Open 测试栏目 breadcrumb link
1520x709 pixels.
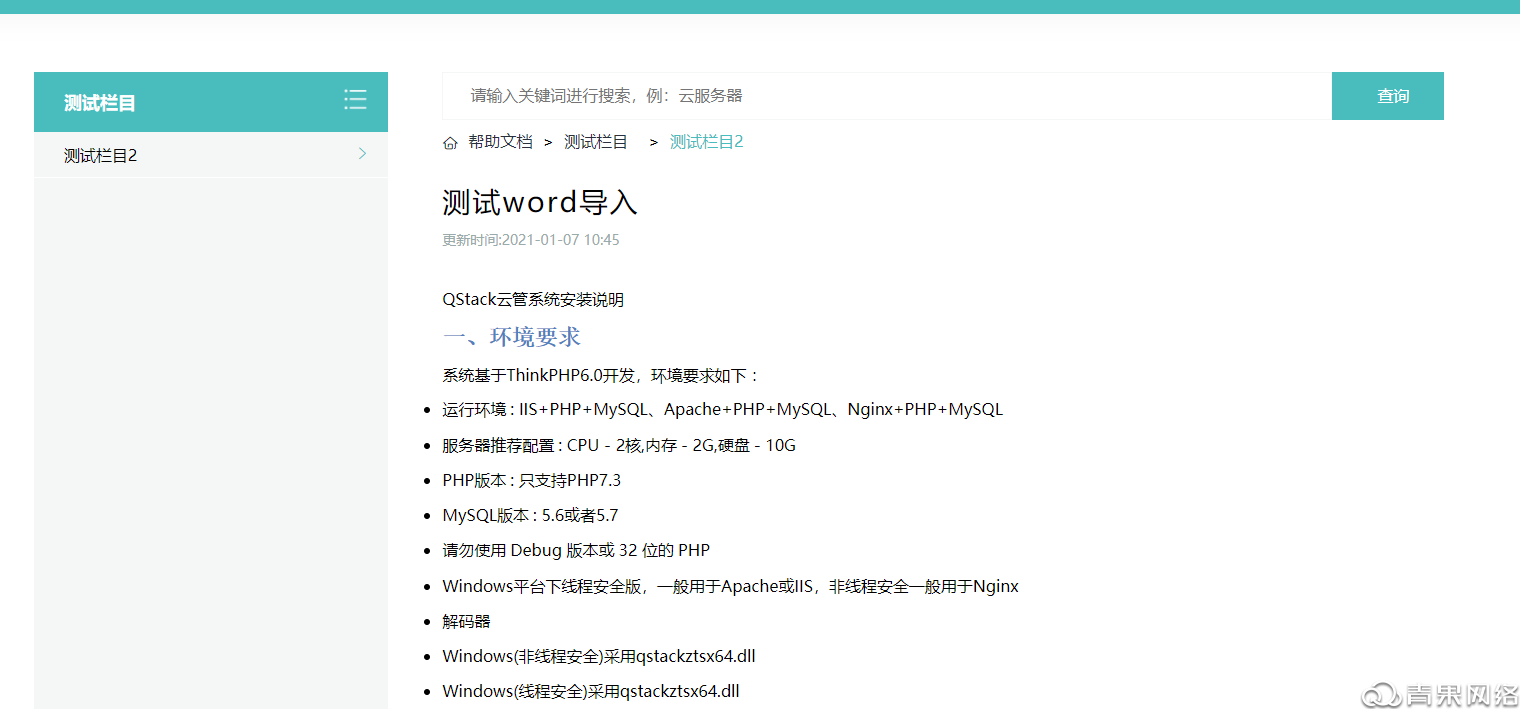click(596, 142)
